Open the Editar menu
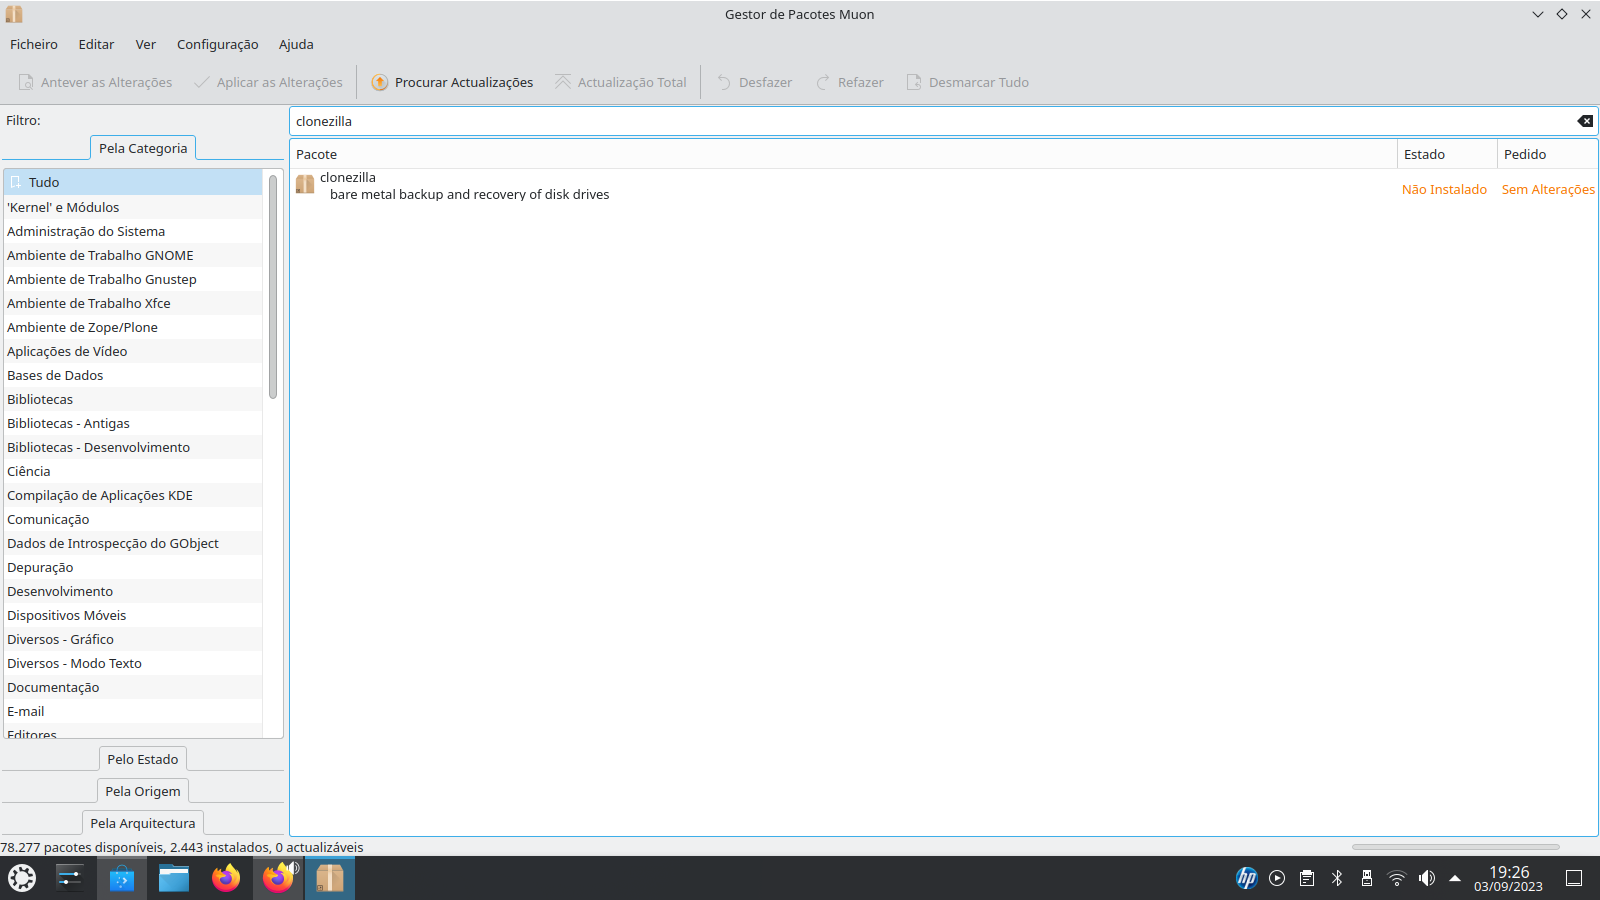 (x=96, y=44)
